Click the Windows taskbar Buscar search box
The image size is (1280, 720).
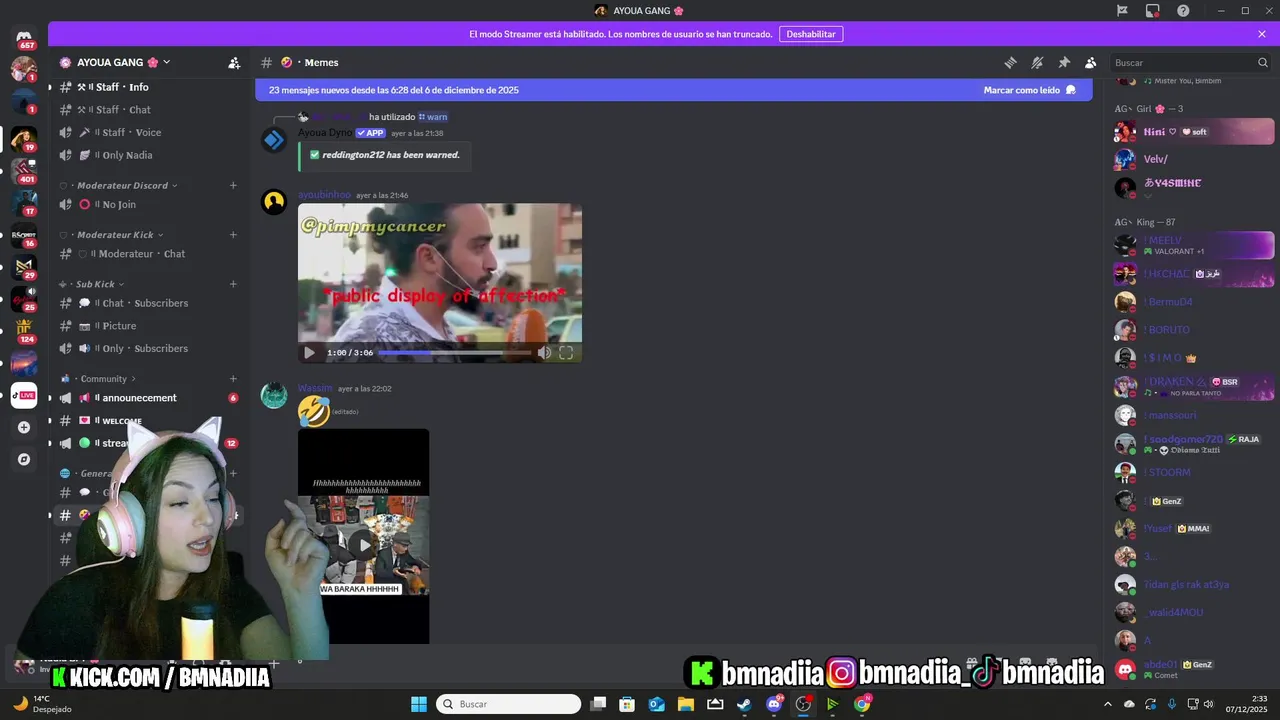[x=508, y=704]
